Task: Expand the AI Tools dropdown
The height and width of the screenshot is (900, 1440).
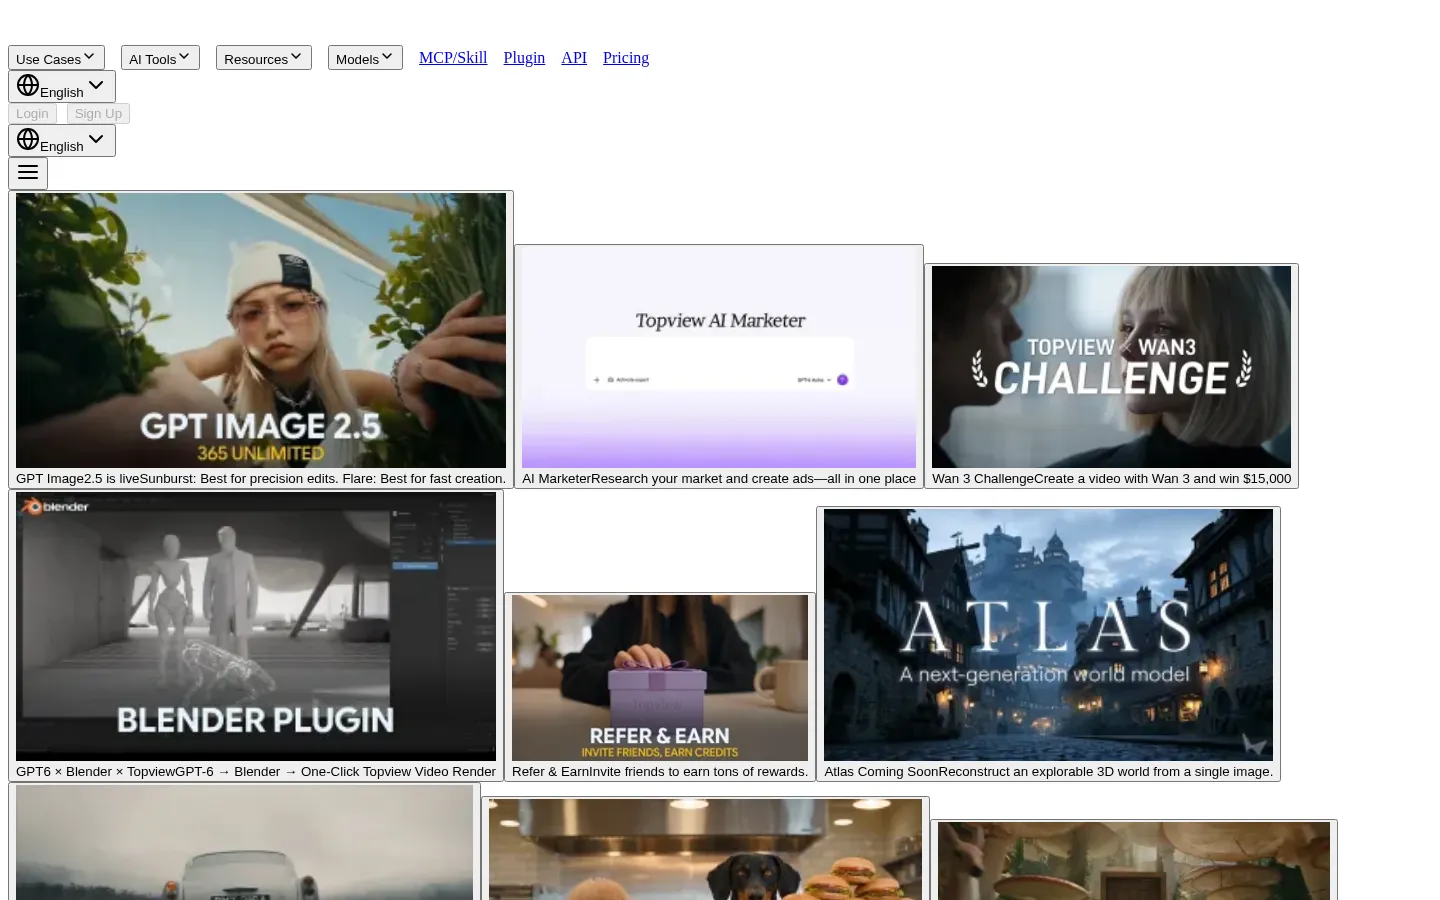Action: 160,58
